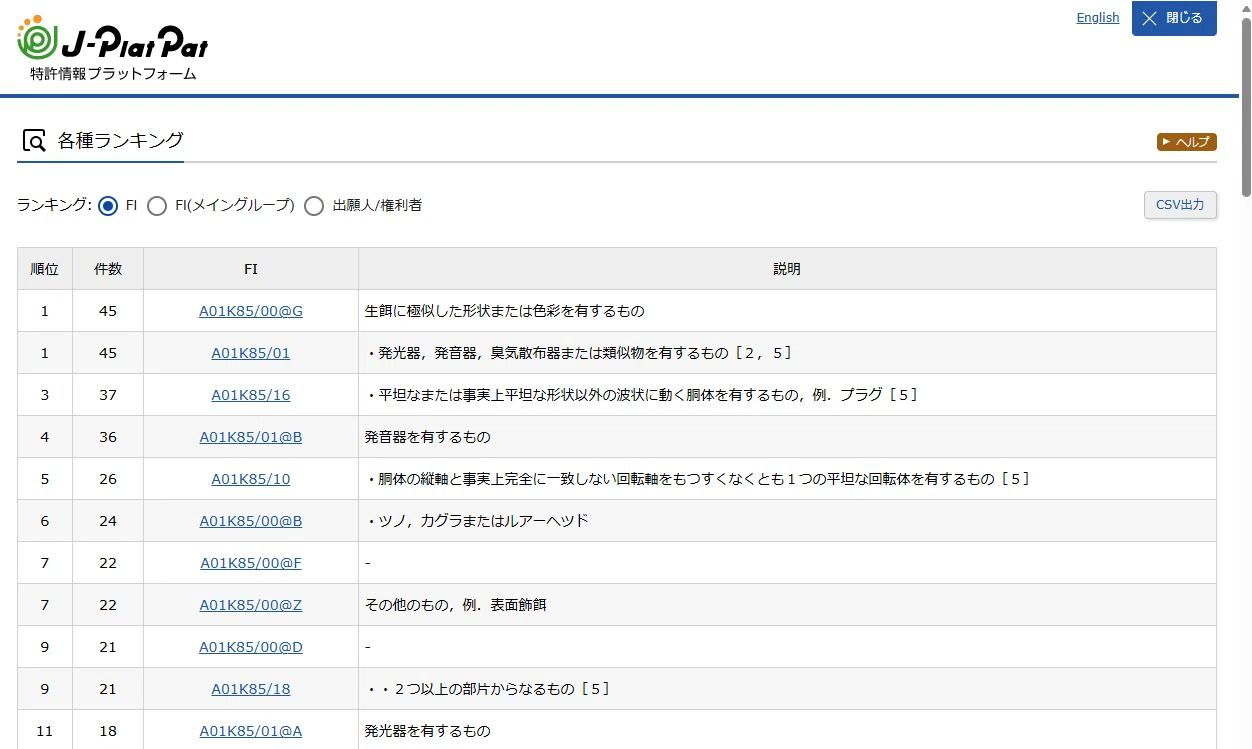The height and width of the screenshot is (749, 1252).
Task: Open the A01K85/00@F FI link
Action: (x=251, y=563)
